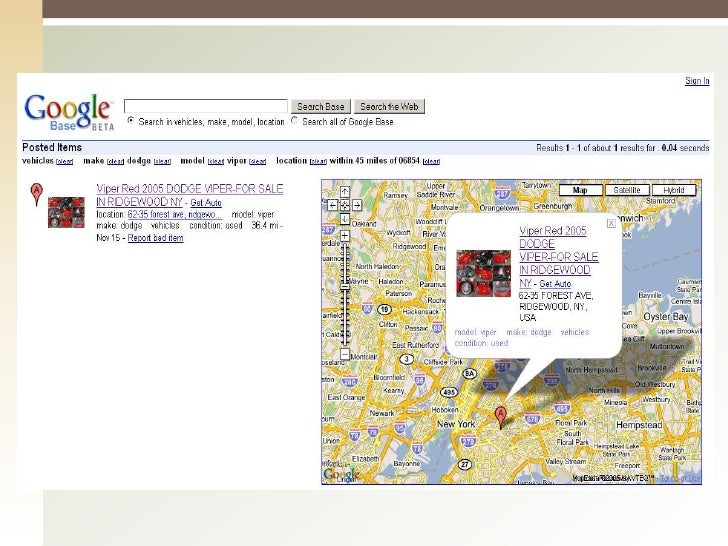Clear the dodge value filter
The height and width of the screenshot is (546, 728).
click(x=162, y=162)
